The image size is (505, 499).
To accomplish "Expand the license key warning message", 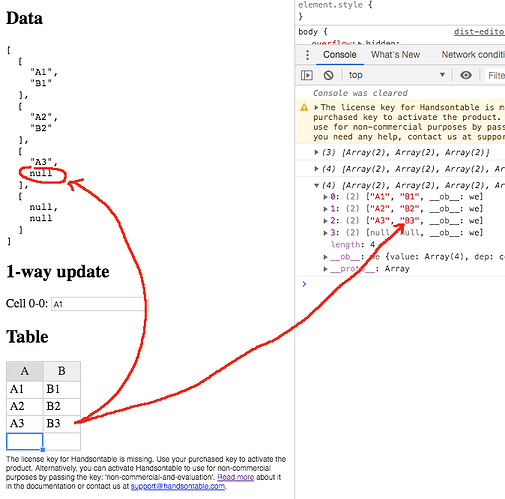I will pyautogui.click(x=316, y=107).
